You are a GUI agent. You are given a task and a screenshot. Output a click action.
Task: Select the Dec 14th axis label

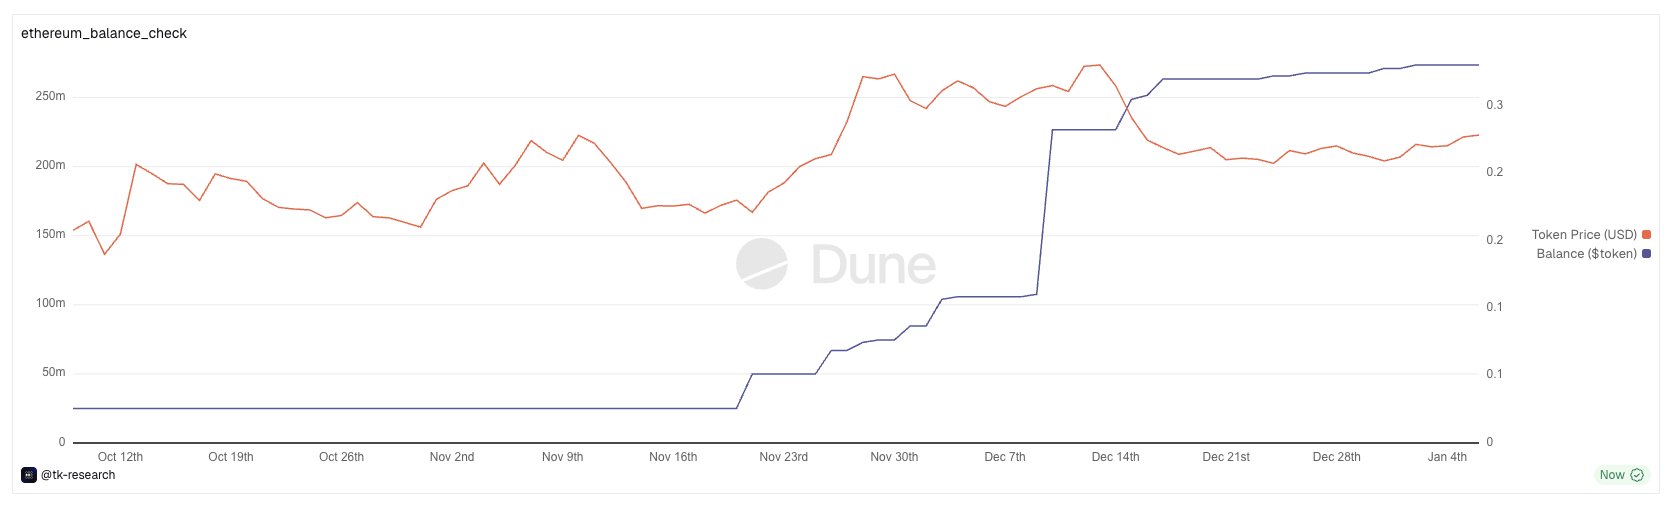(x=1115, y=457)
